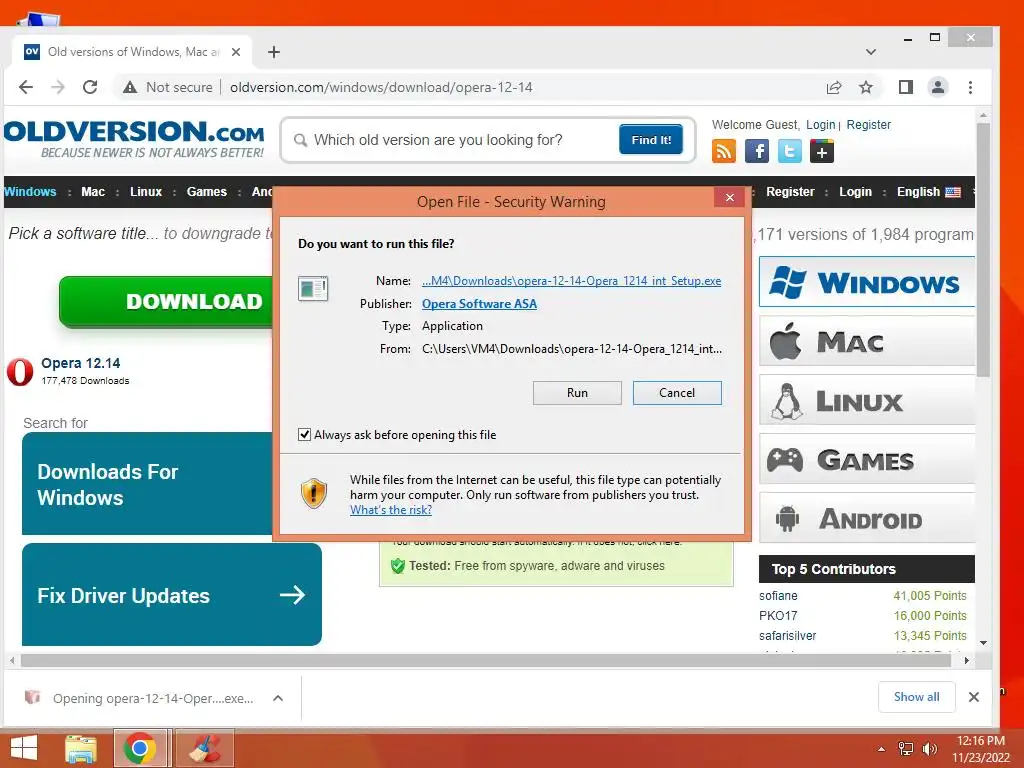The height and width of the screenshot is (768, 1024).
Task: Click the yellow security shield icon
Action: [313, 493]
